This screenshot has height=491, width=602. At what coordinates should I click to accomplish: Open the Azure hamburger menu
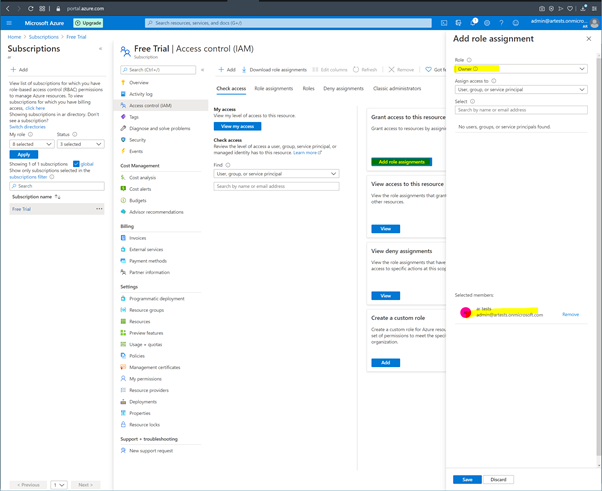10,22
